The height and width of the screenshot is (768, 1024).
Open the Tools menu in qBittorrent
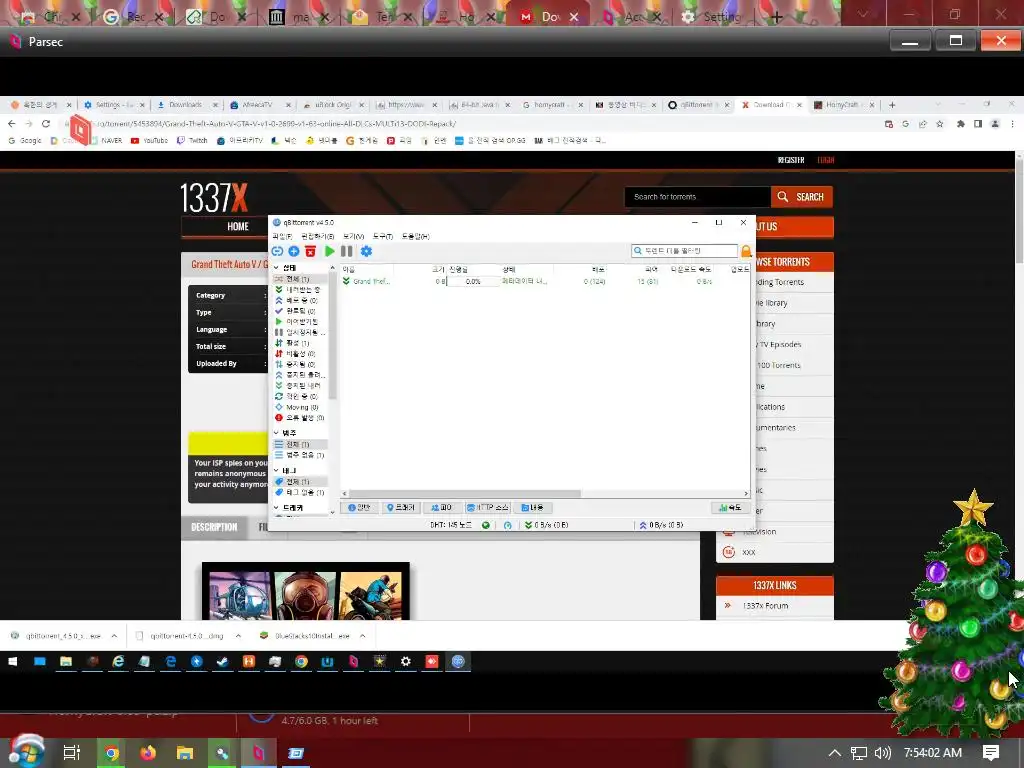tap(383, 236)
